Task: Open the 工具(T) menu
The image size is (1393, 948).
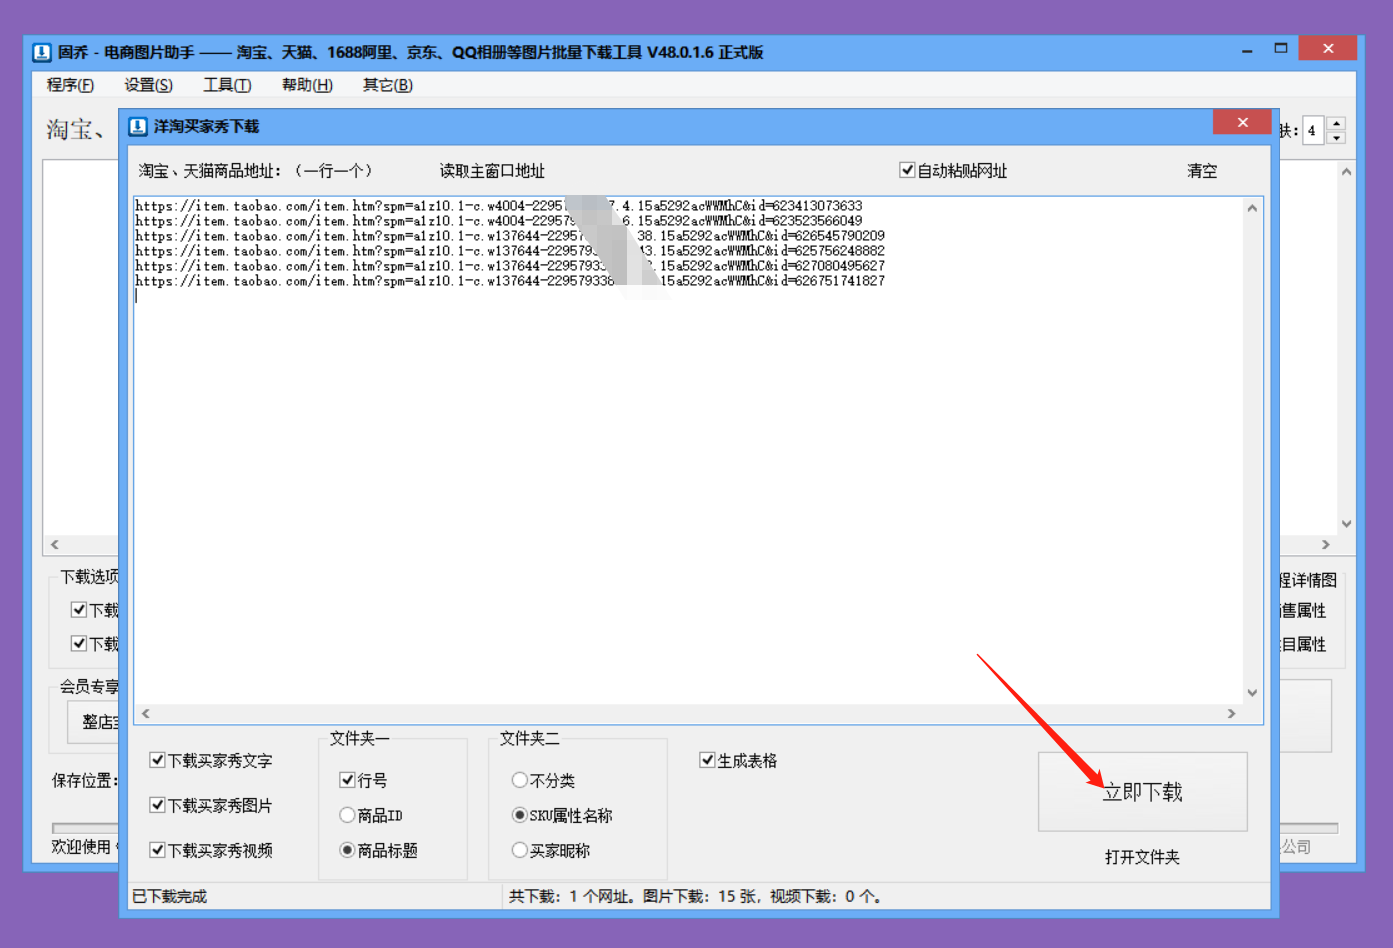Action: click(227, 85)
